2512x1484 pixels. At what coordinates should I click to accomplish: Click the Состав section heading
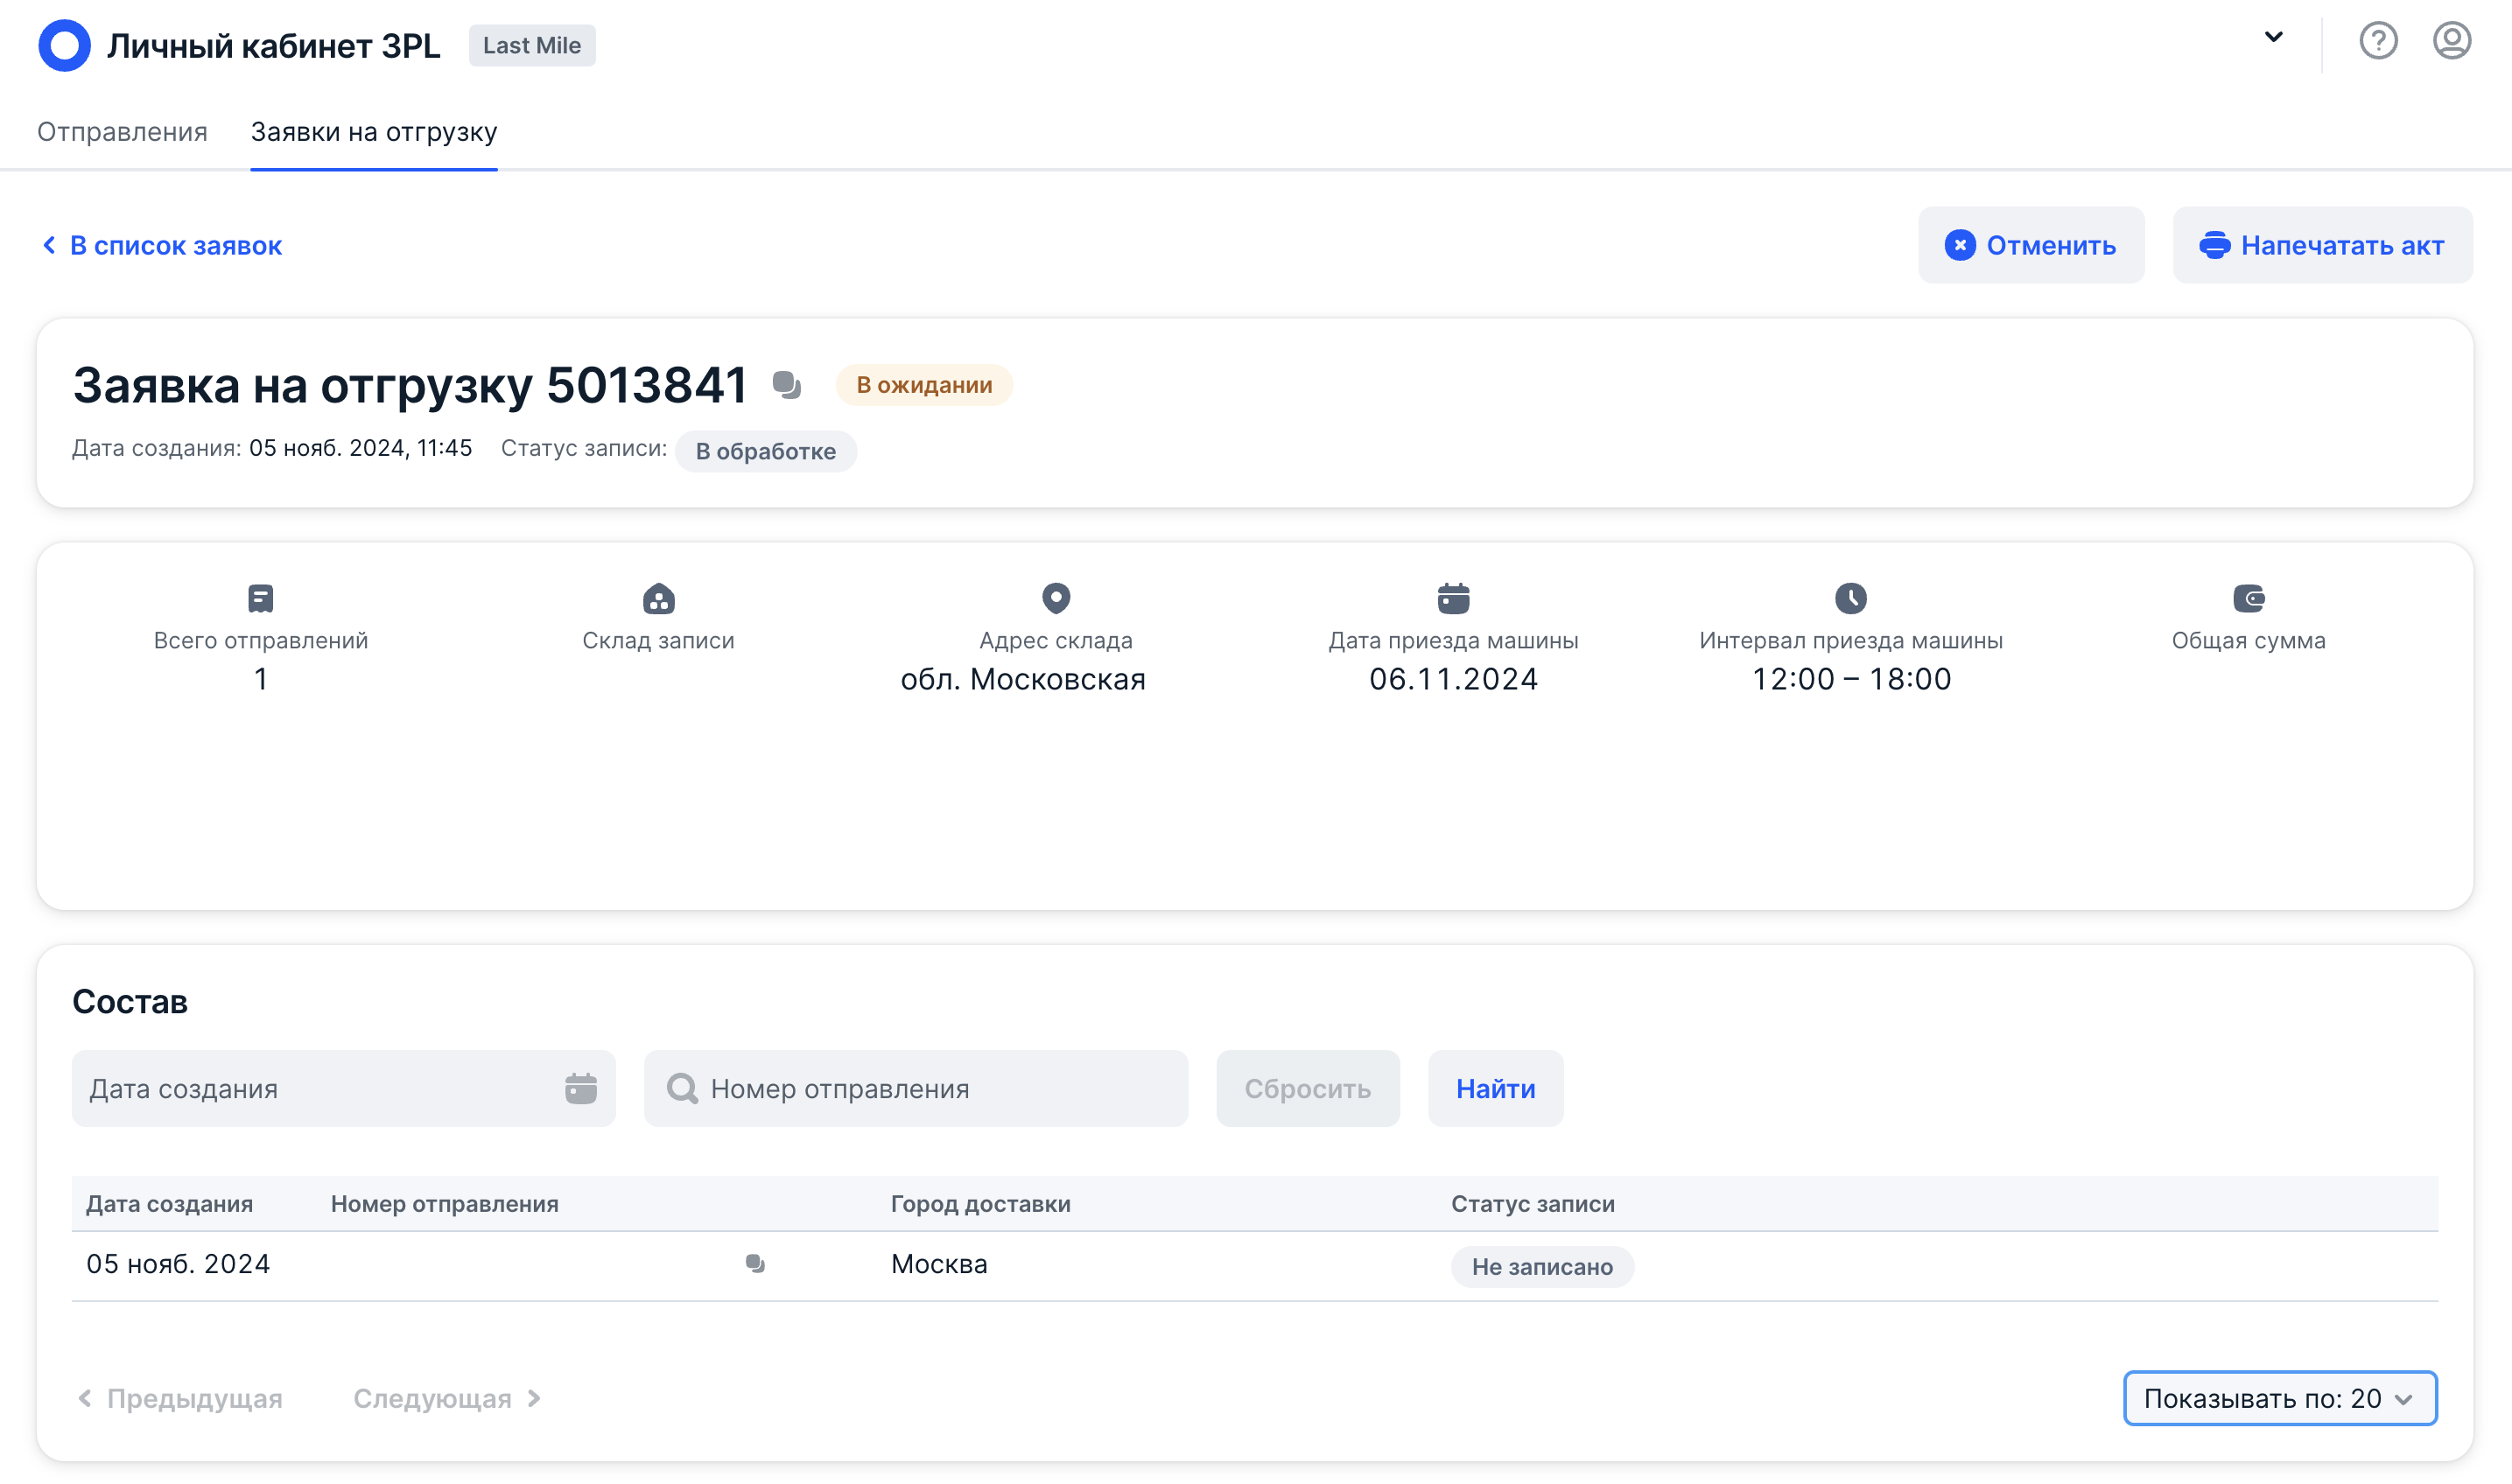pos(130,1001)
